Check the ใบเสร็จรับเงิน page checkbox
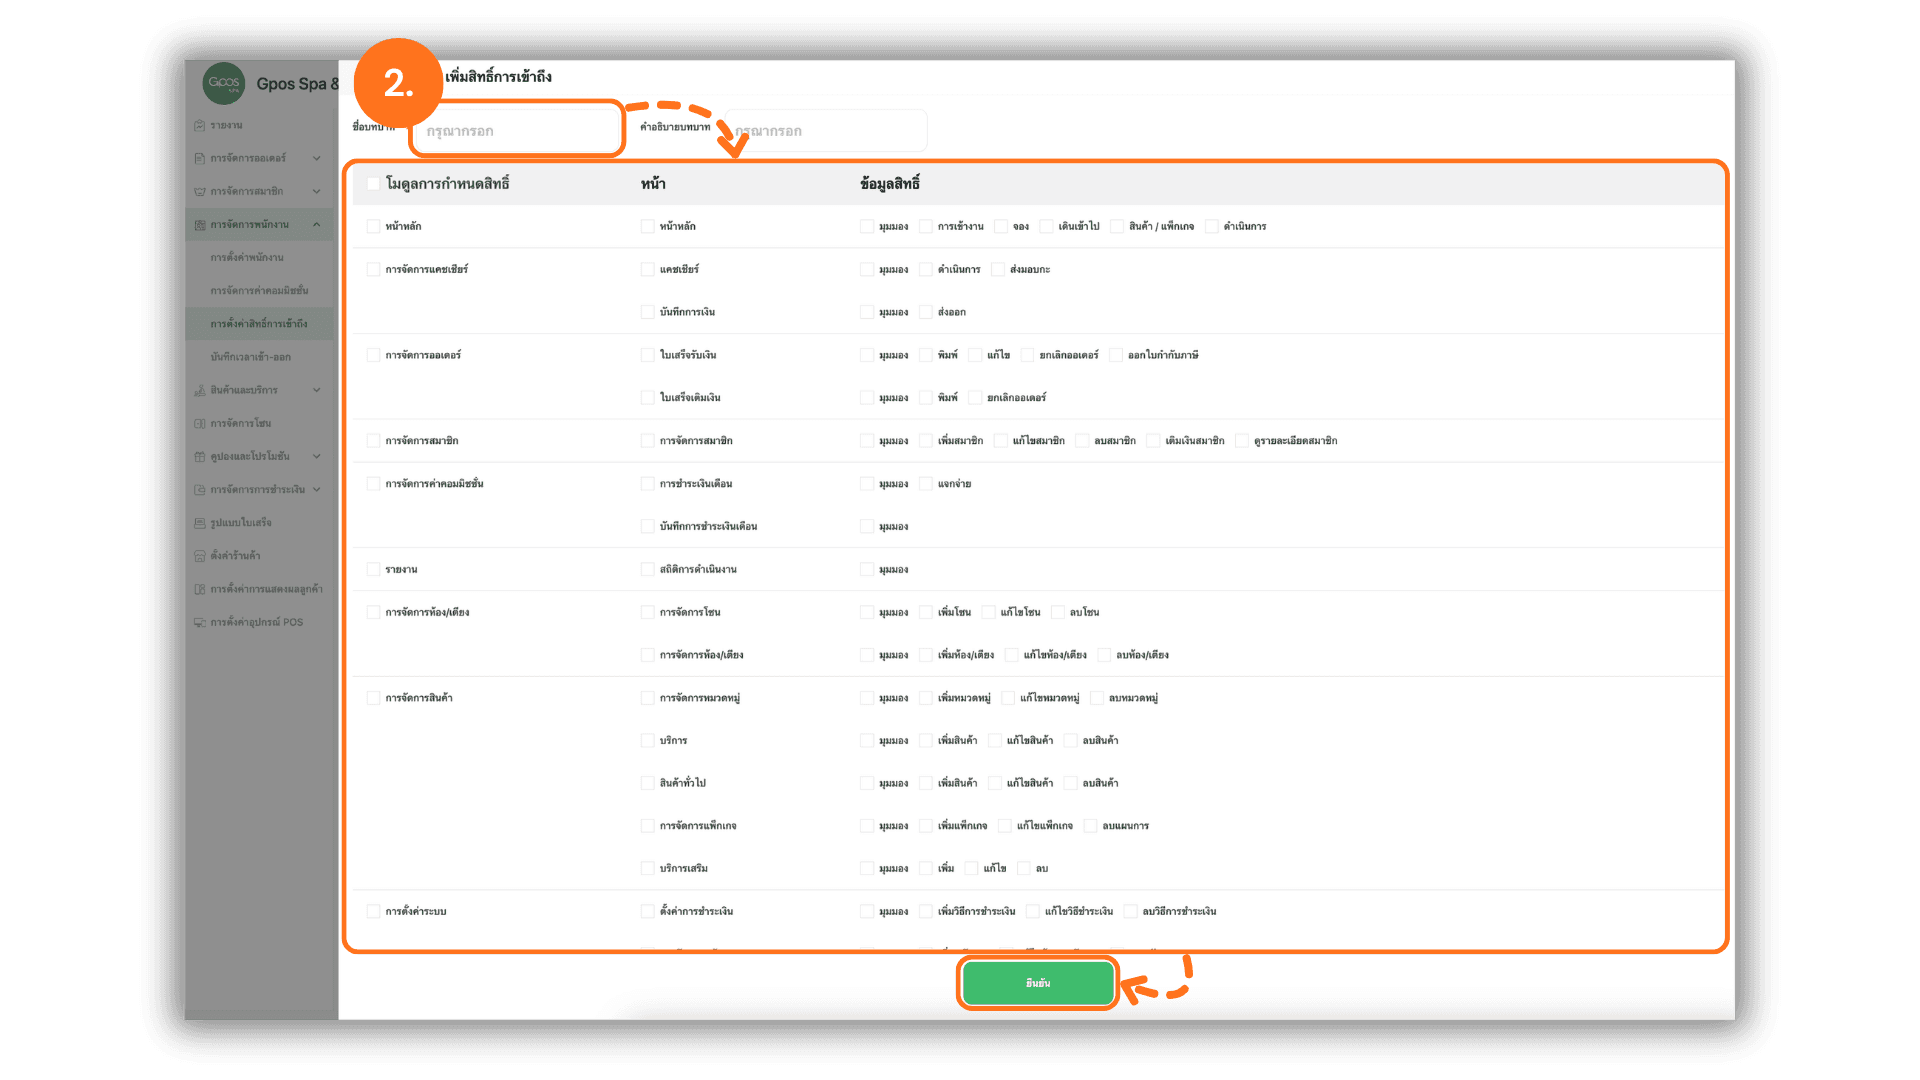 (647, 355)
